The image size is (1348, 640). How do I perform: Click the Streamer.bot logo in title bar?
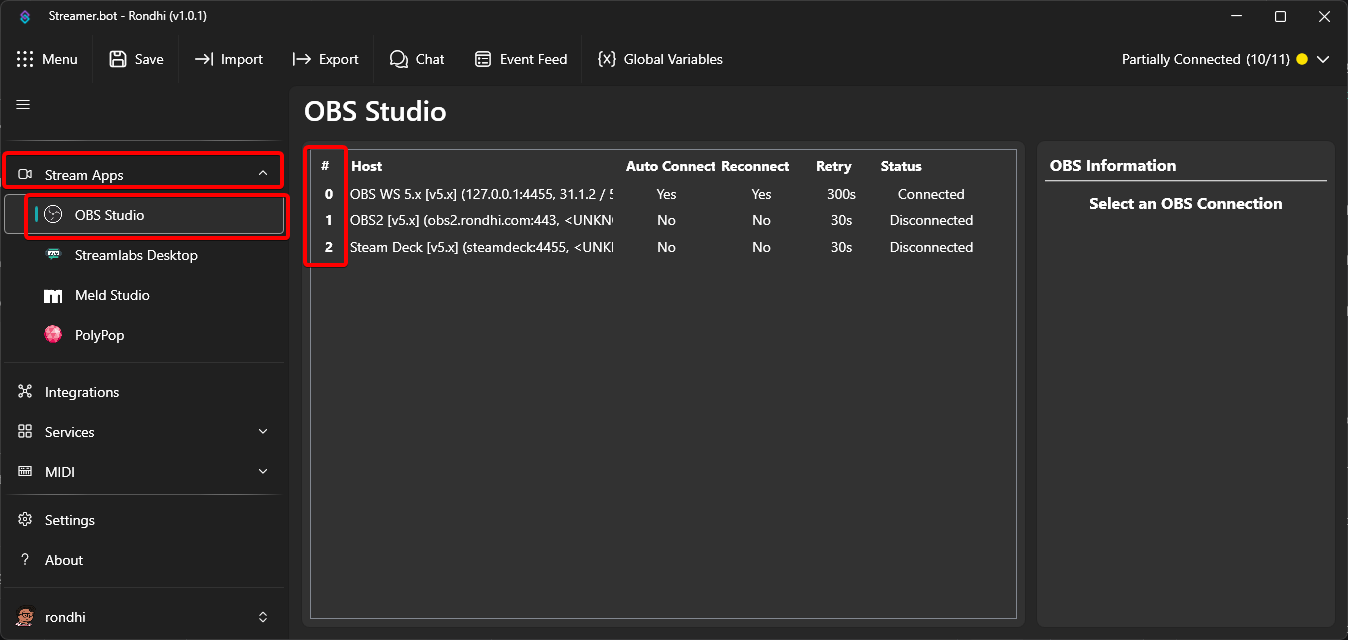[25, 17]
